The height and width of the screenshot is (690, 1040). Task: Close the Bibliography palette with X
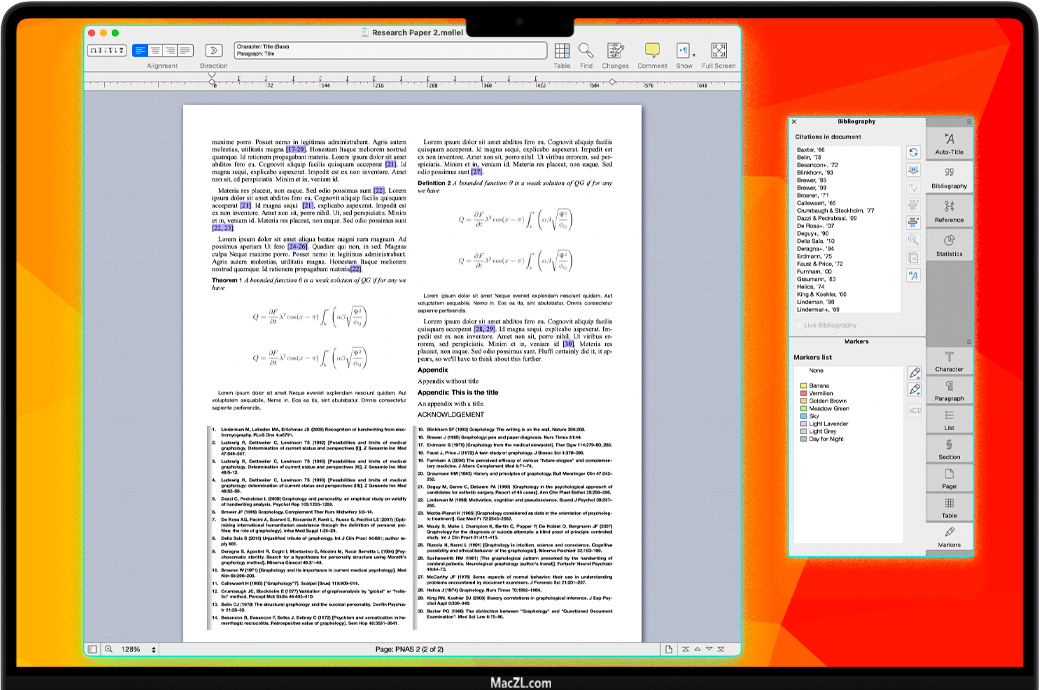pyautogui.click(x=794, y=122)
